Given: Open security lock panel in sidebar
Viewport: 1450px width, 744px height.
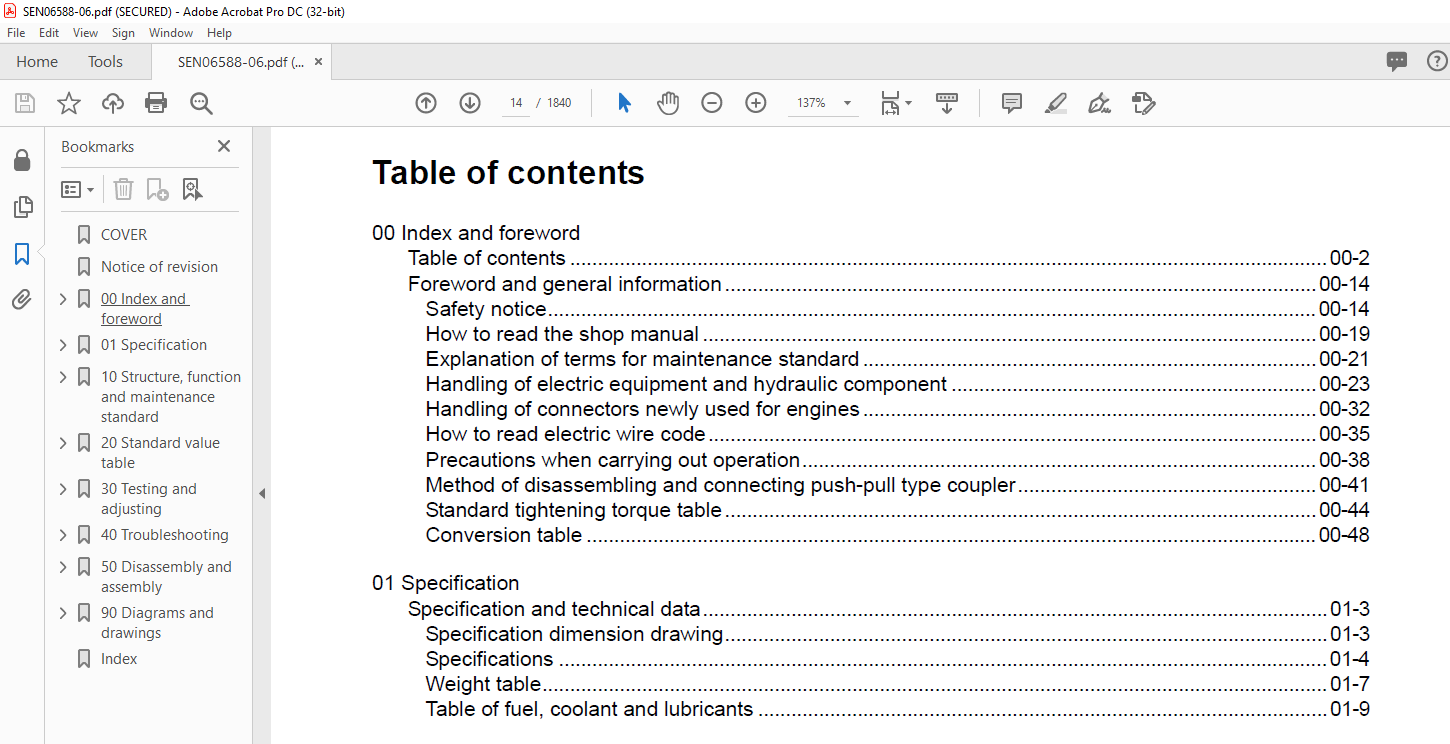Looking at the screenshot, I should tap(22, 160).
